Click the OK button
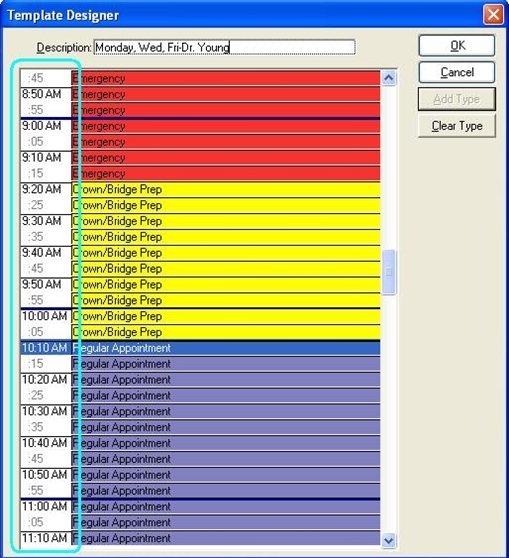509x558 pixels. [x=457, y=46]
